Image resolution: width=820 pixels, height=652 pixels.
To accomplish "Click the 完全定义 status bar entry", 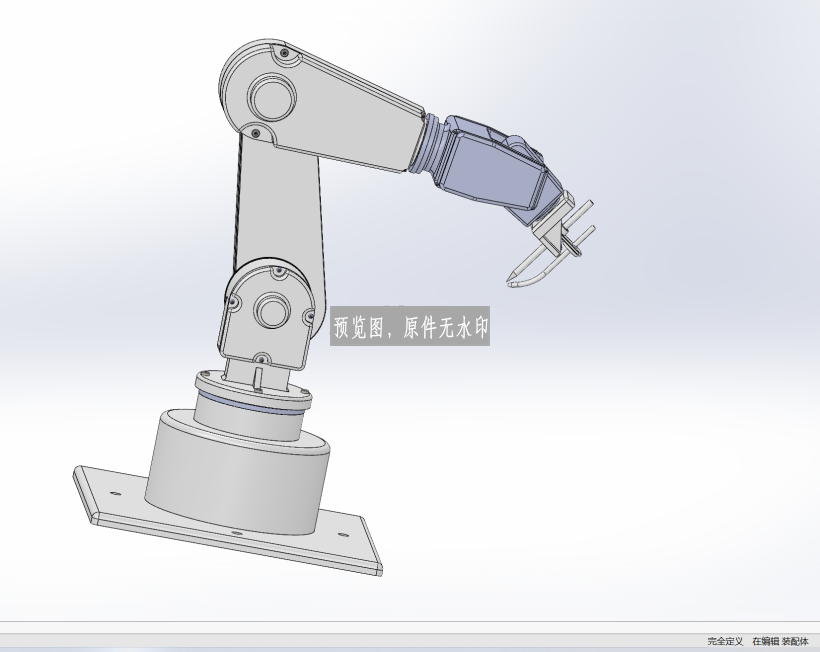I will click(725, 642).
